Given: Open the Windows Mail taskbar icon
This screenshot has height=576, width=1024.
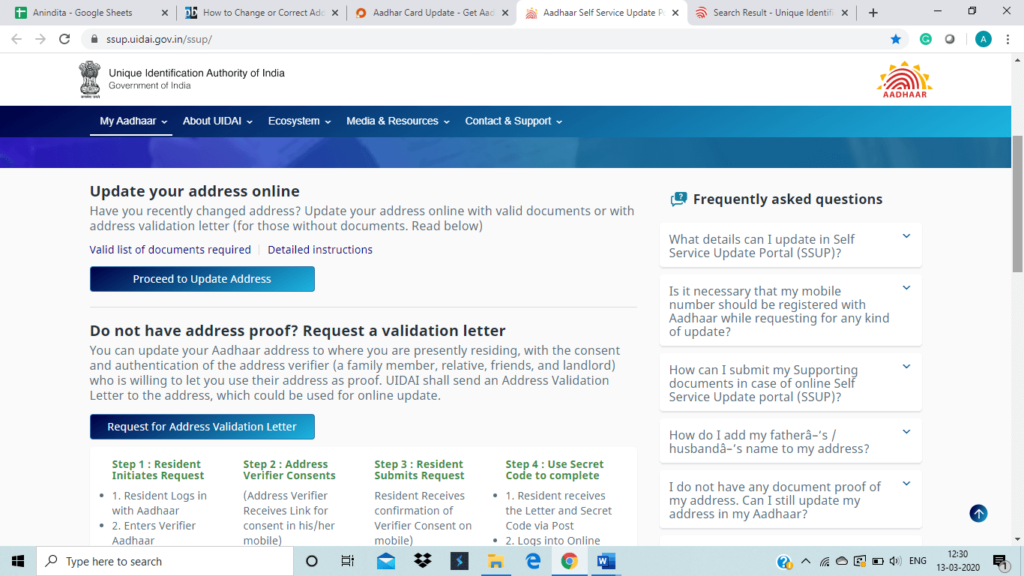Looking at the screenshot, I should (x=386, y=561).
